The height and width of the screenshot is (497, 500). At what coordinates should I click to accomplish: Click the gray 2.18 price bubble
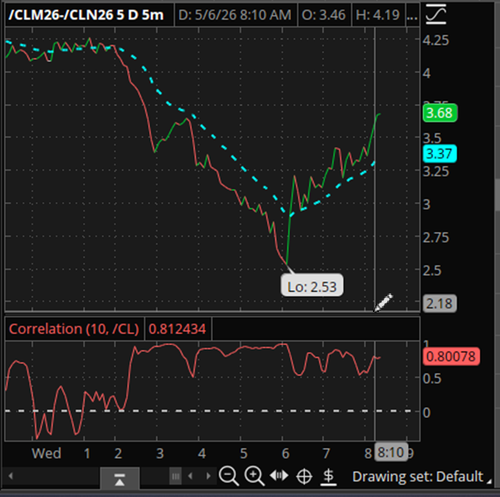tap(439, 303)
